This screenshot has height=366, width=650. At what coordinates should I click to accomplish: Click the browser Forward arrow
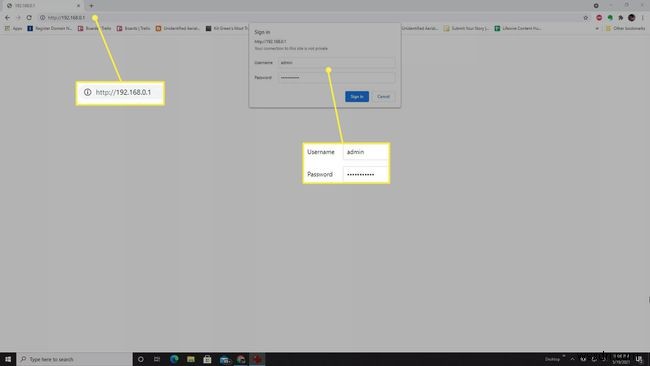tap(18, 17)
